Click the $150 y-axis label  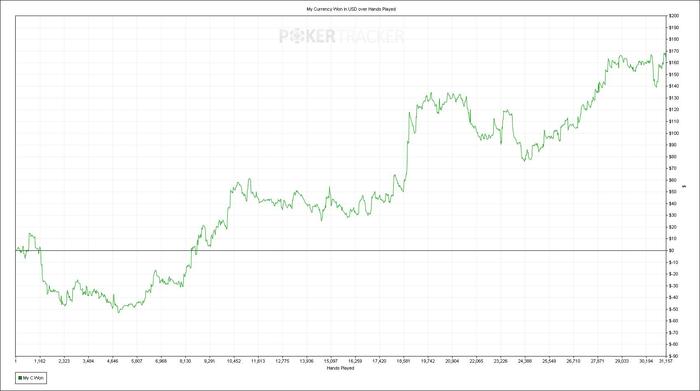point(674,75)
